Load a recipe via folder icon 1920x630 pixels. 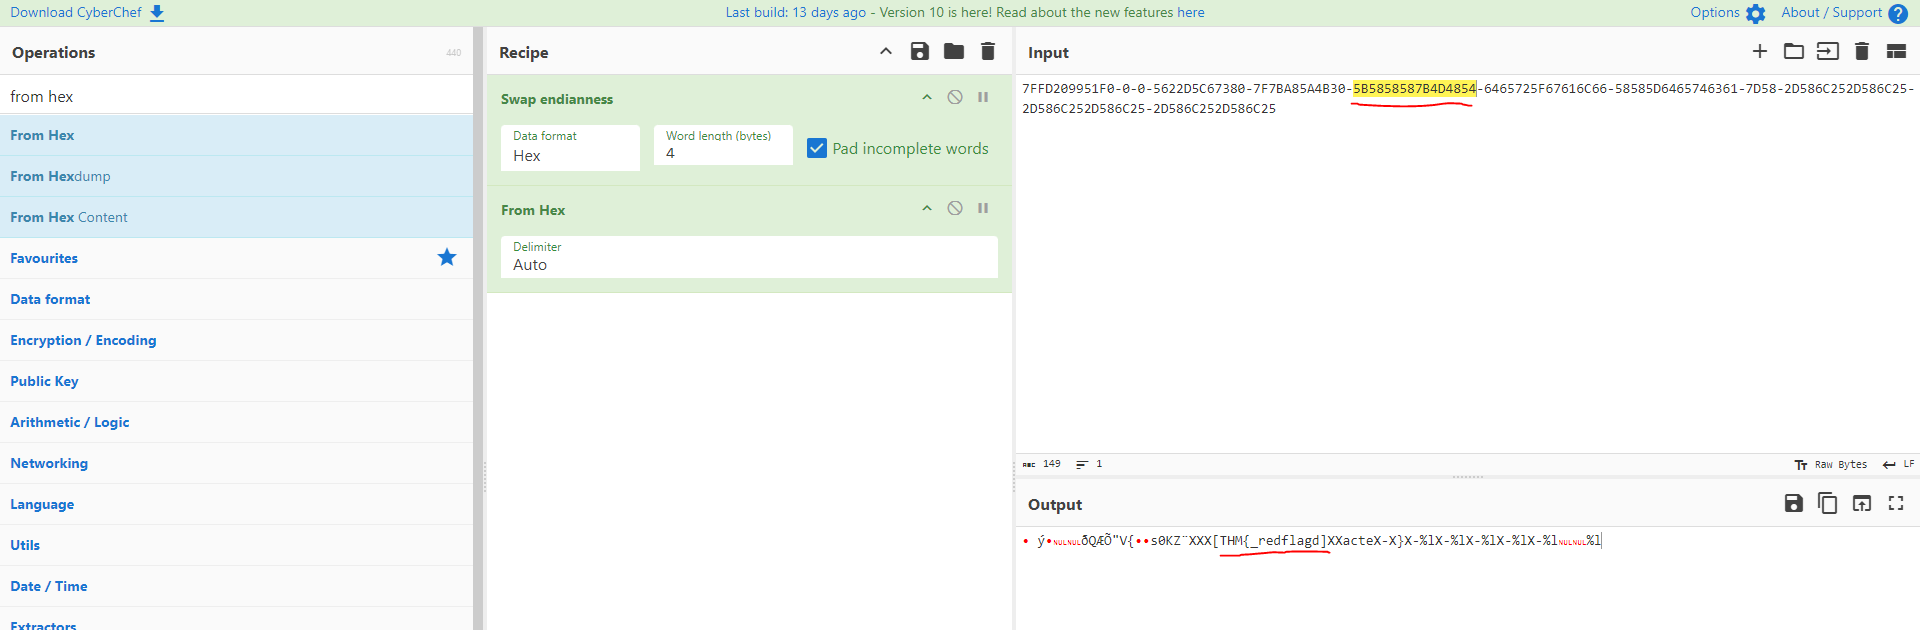click(x=953, y=52)
